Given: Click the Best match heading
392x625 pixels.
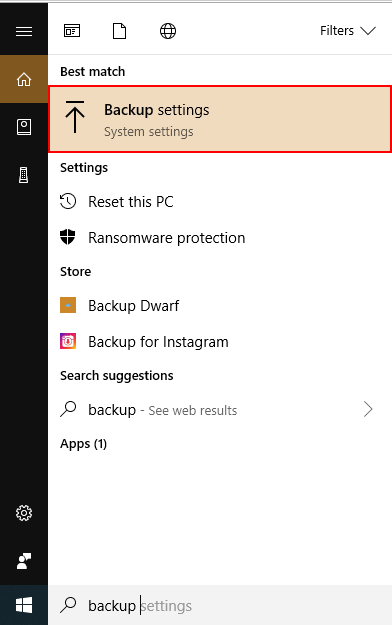Looking at the screenshot, I should pyautogui.click(x=93, y=72).
